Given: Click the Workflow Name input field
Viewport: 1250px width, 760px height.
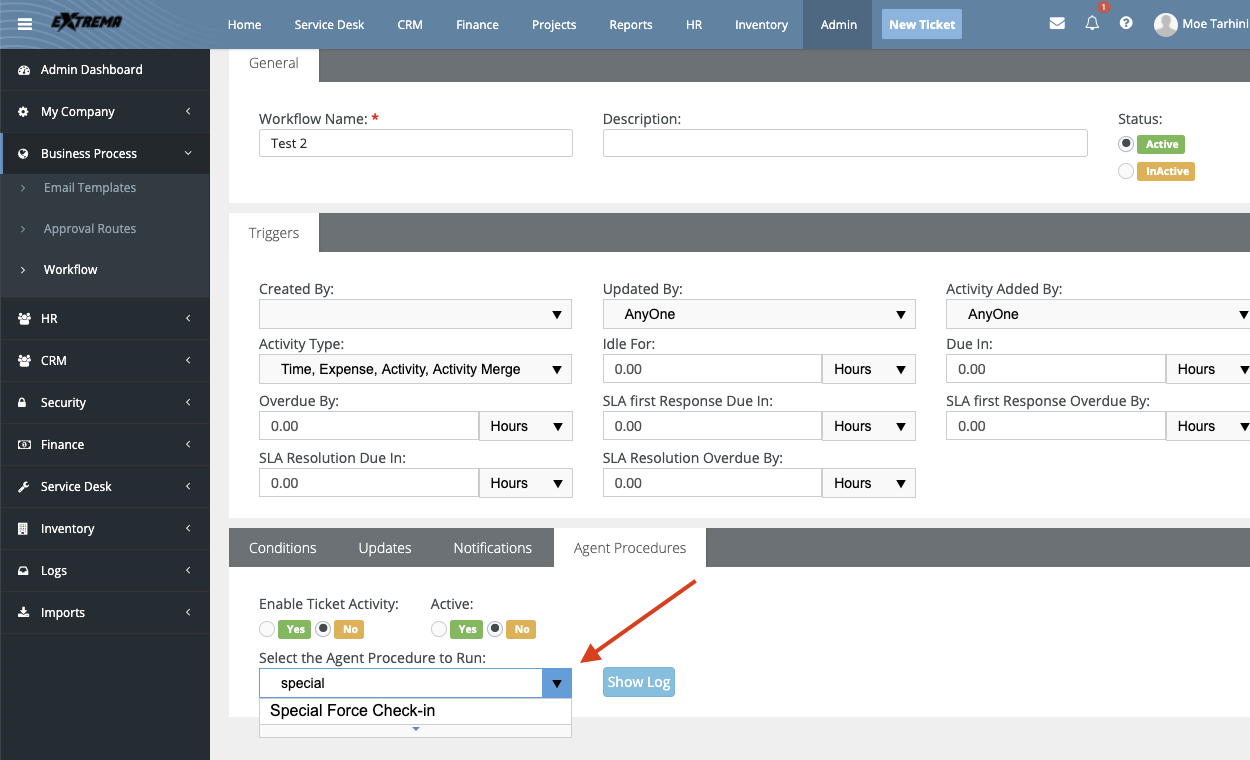Looking at the screenshot, I should click(415, 143).
